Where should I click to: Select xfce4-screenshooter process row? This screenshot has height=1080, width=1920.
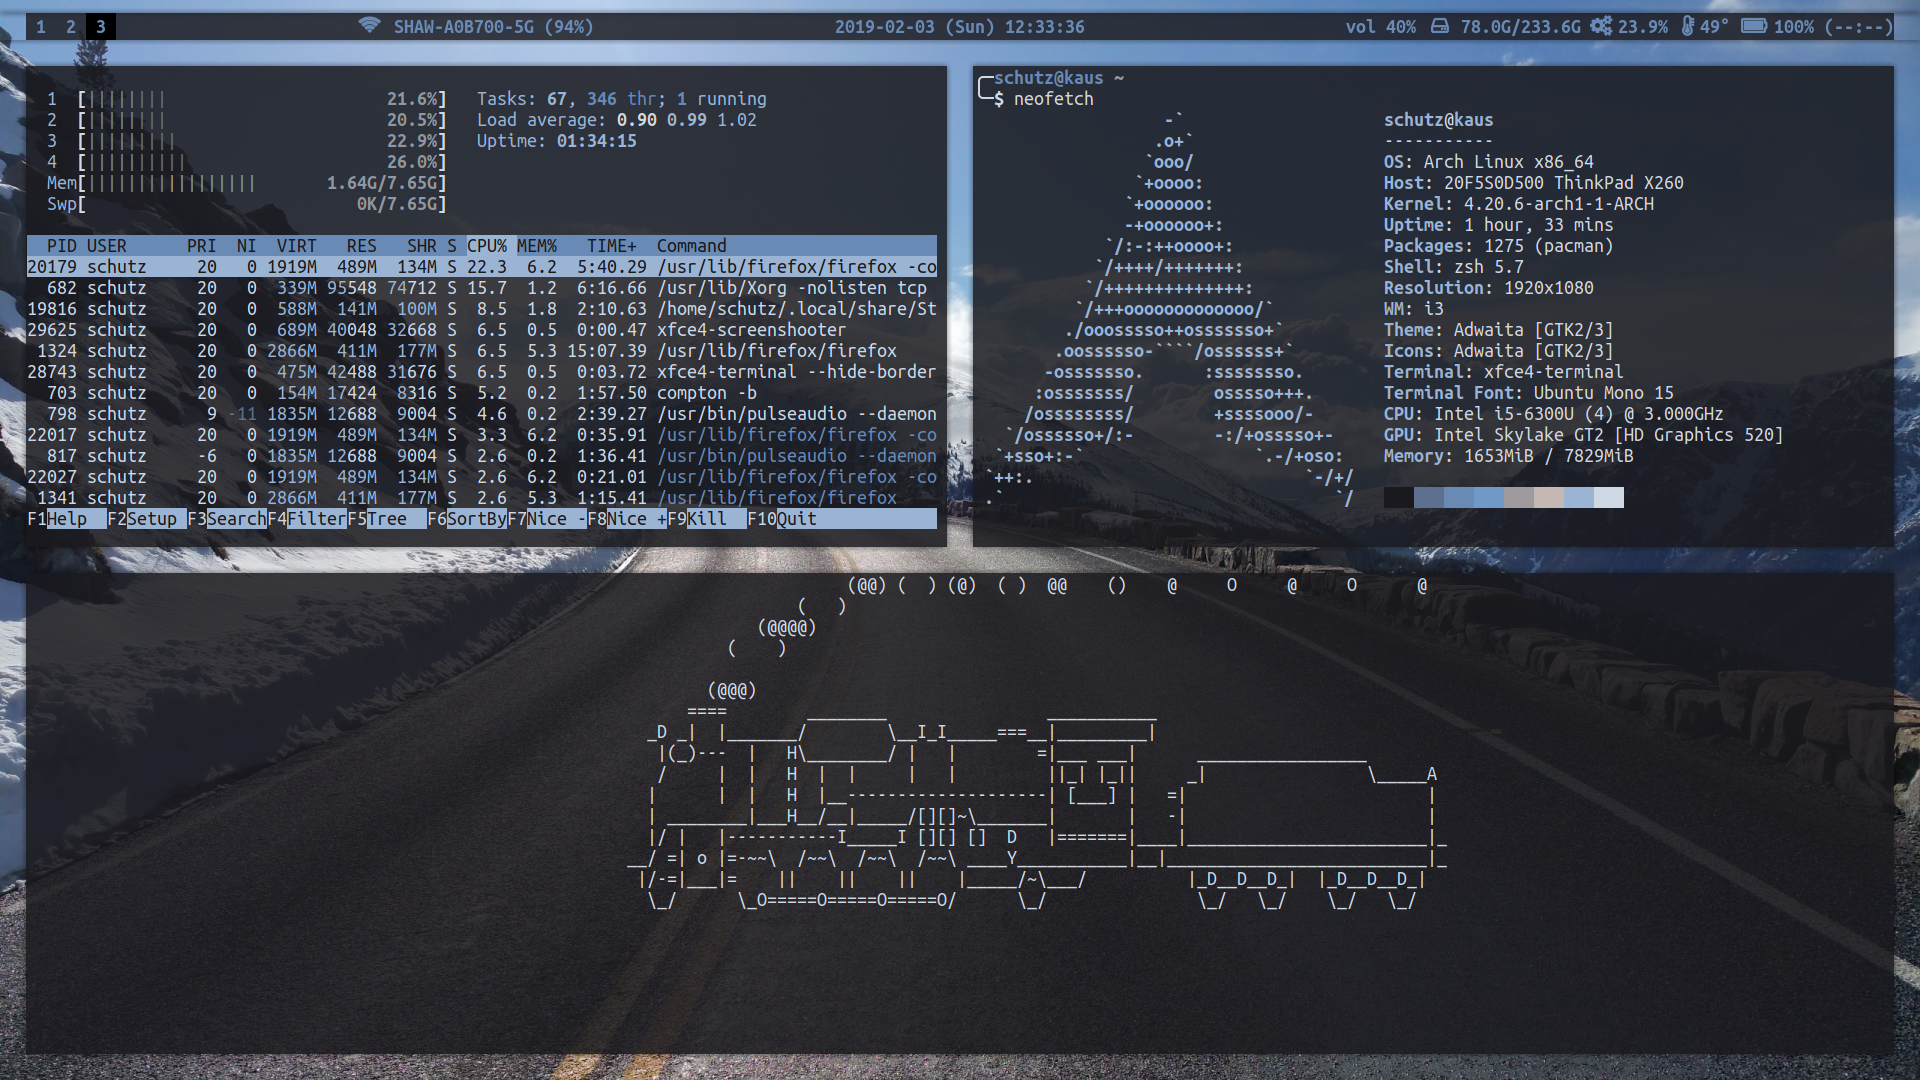482,330
